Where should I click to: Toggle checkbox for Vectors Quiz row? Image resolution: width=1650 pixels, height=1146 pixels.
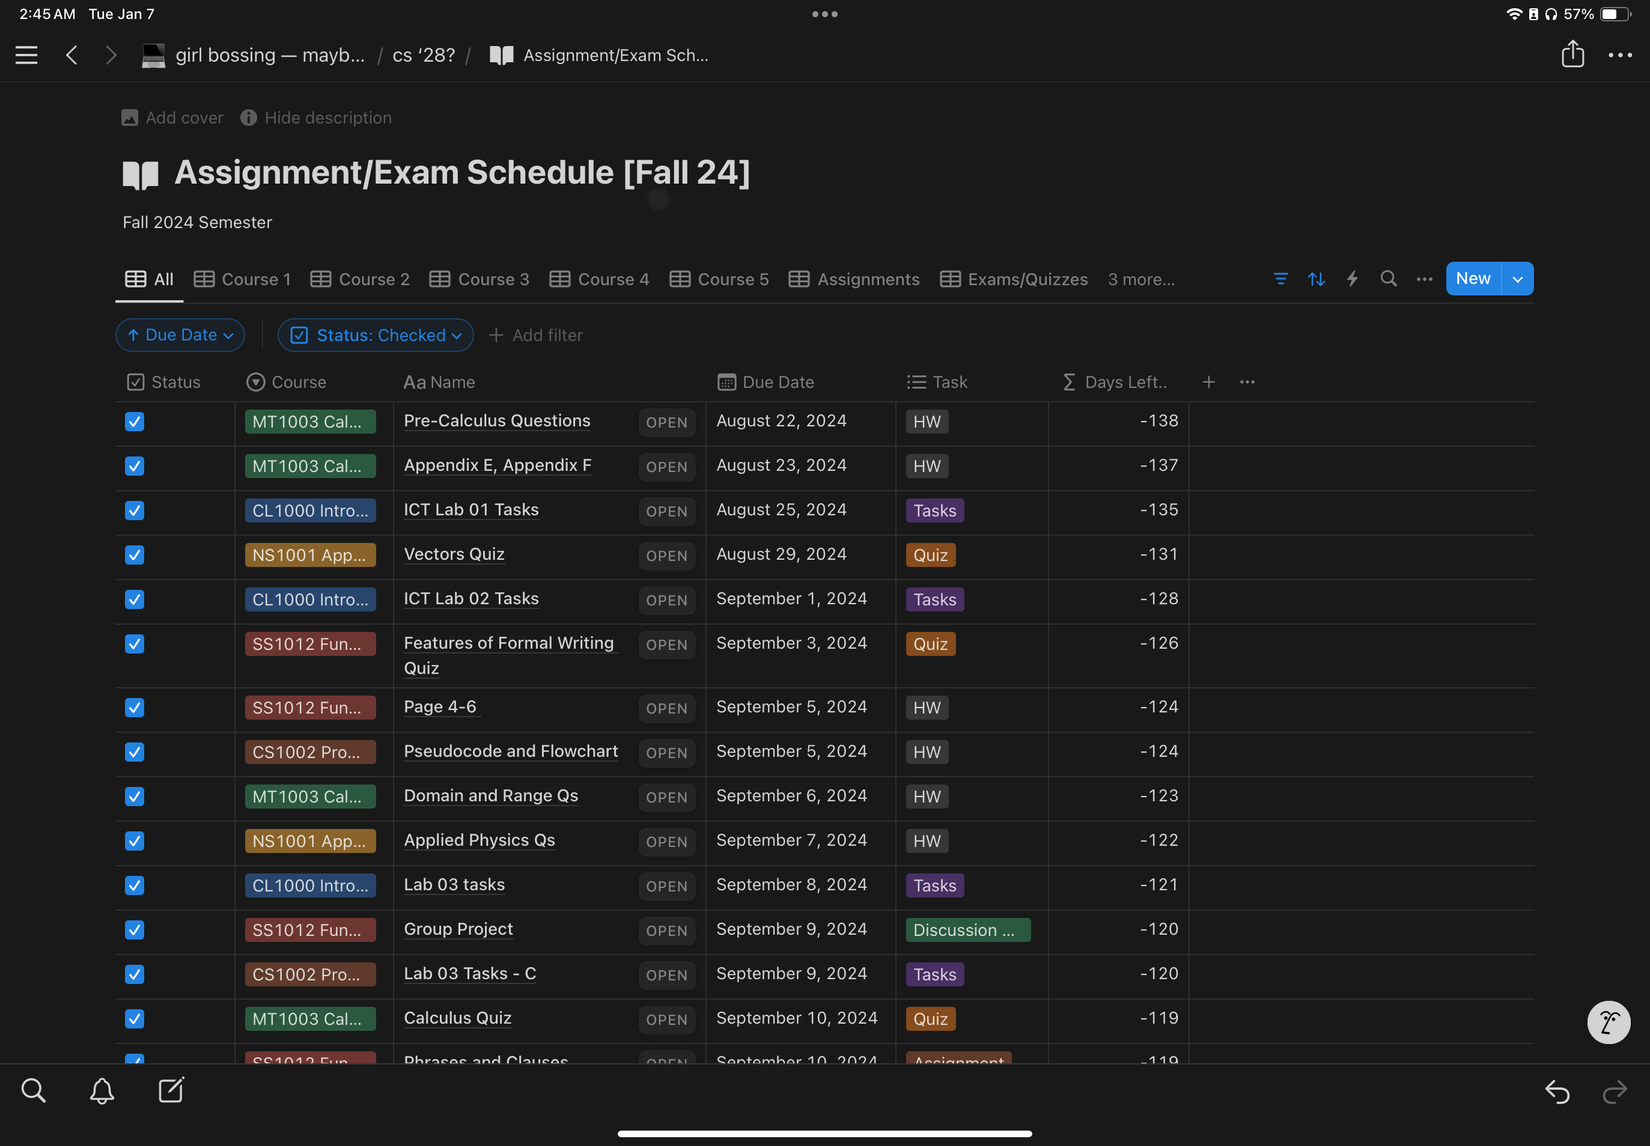[x=135, y=555]
